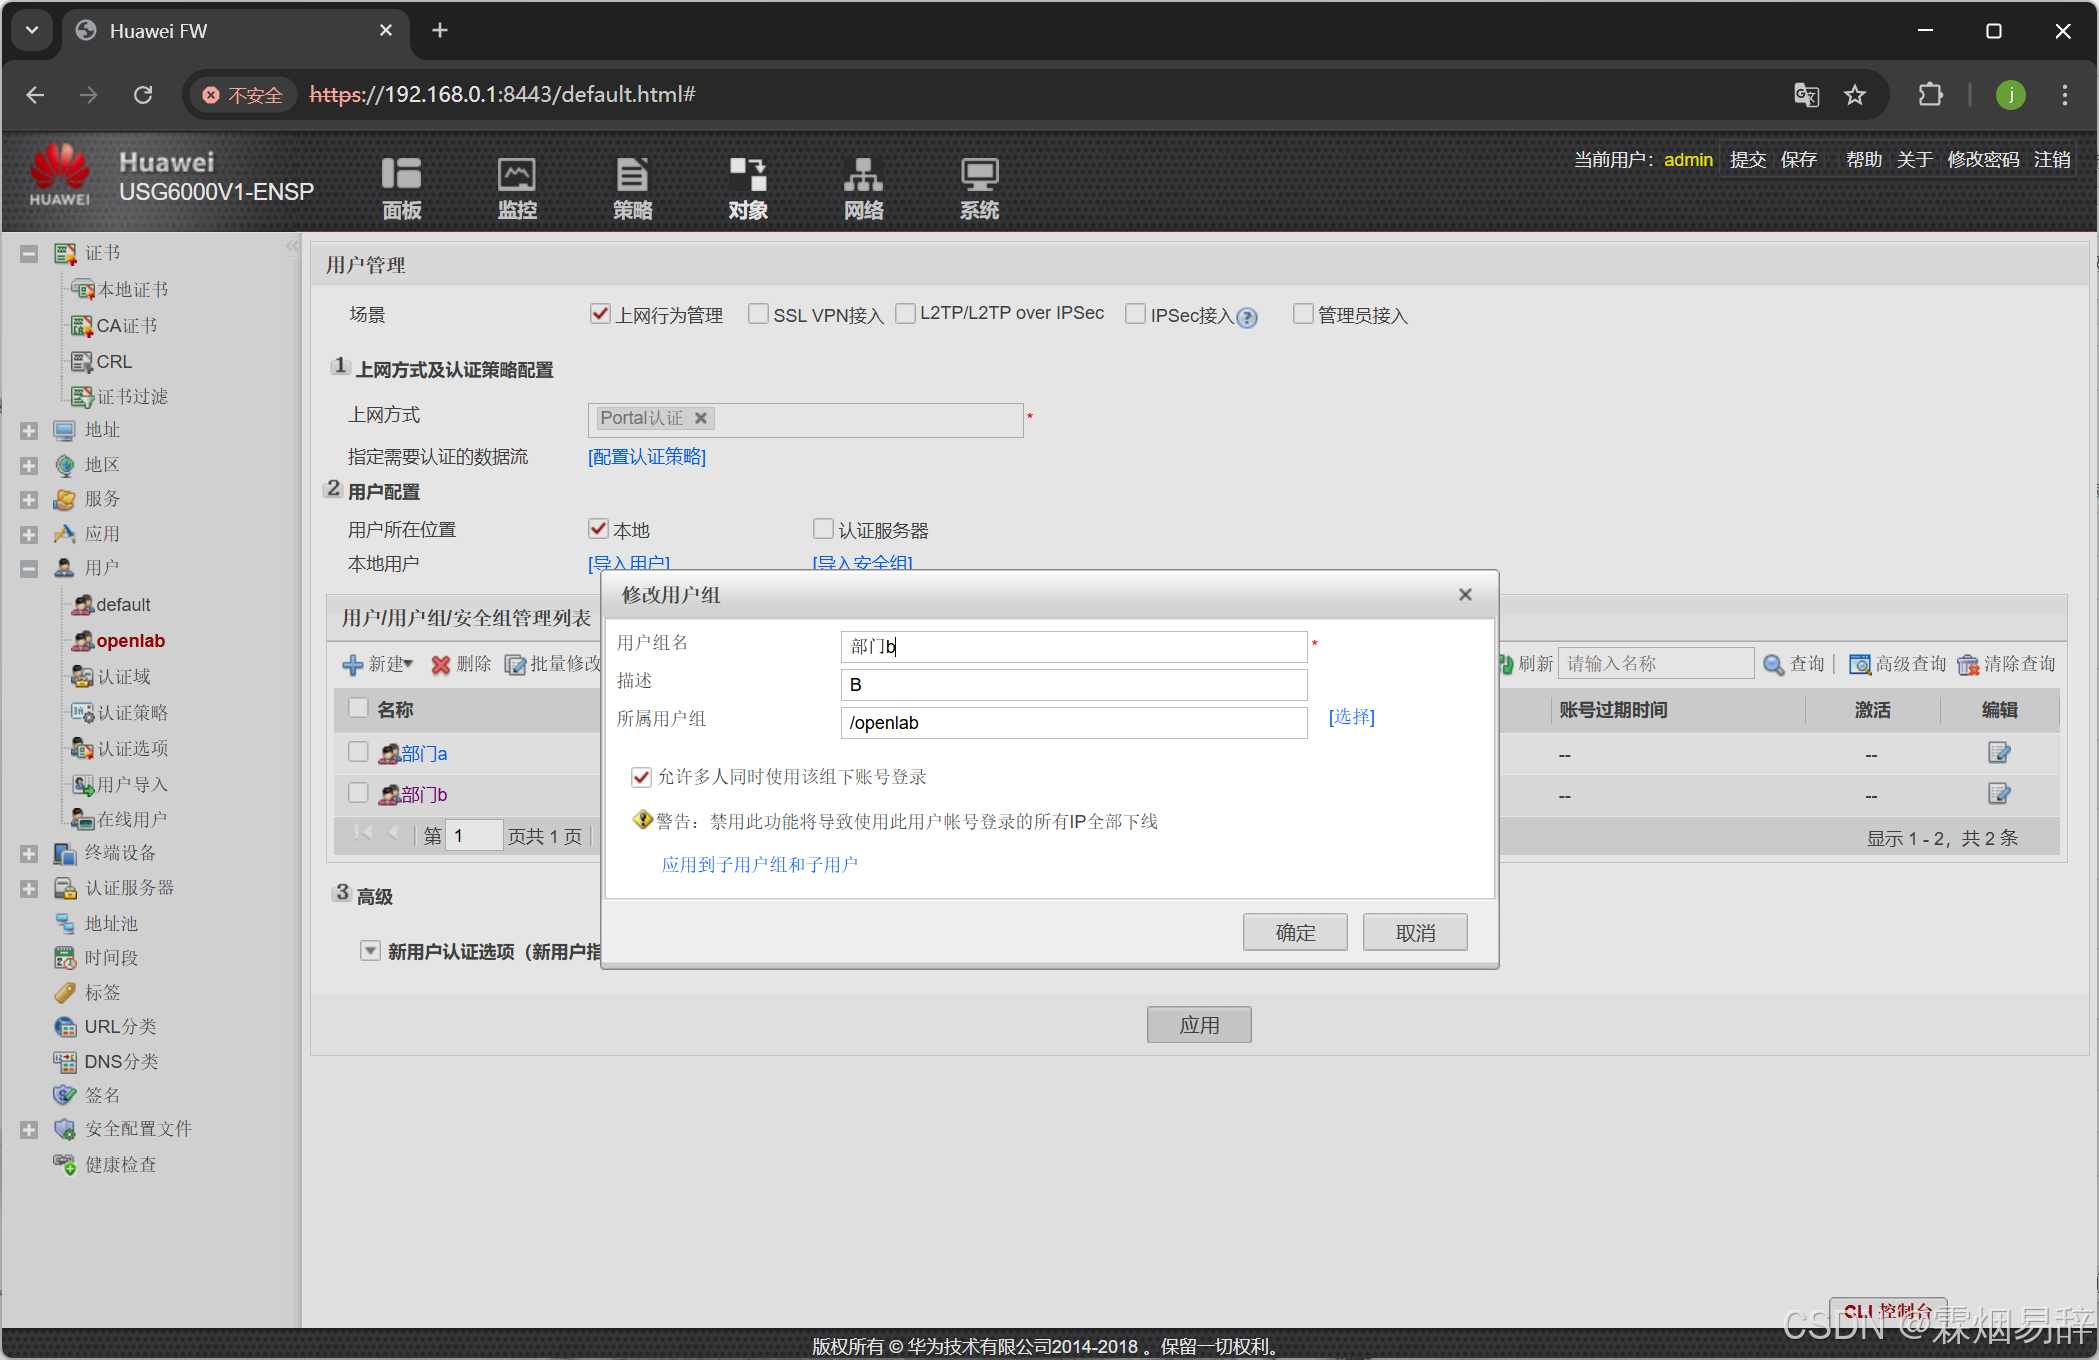2099x1360 pixels.
Task: Click edit icon for 部门a row
Action: point(1998,752)
